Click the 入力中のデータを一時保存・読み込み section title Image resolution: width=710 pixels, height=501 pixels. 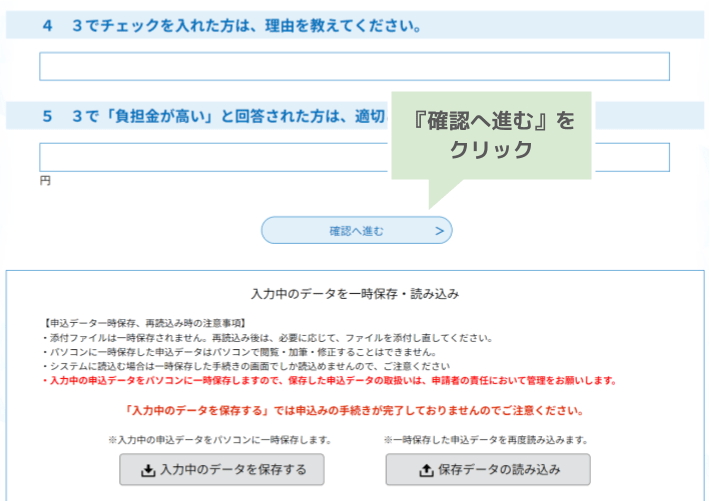coord(354,294)
